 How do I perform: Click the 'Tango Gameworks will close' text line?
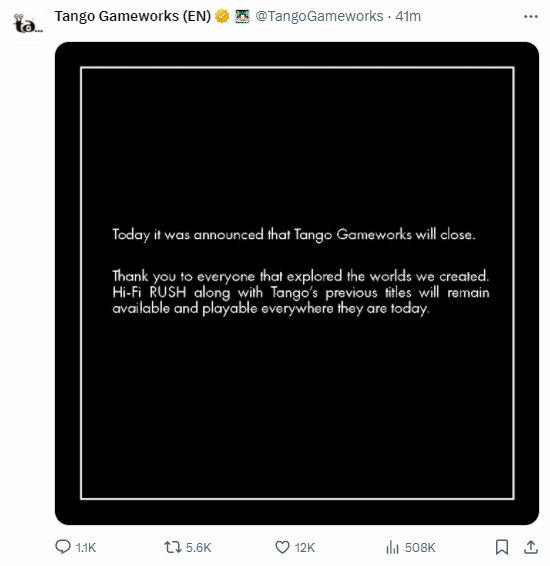294,235
